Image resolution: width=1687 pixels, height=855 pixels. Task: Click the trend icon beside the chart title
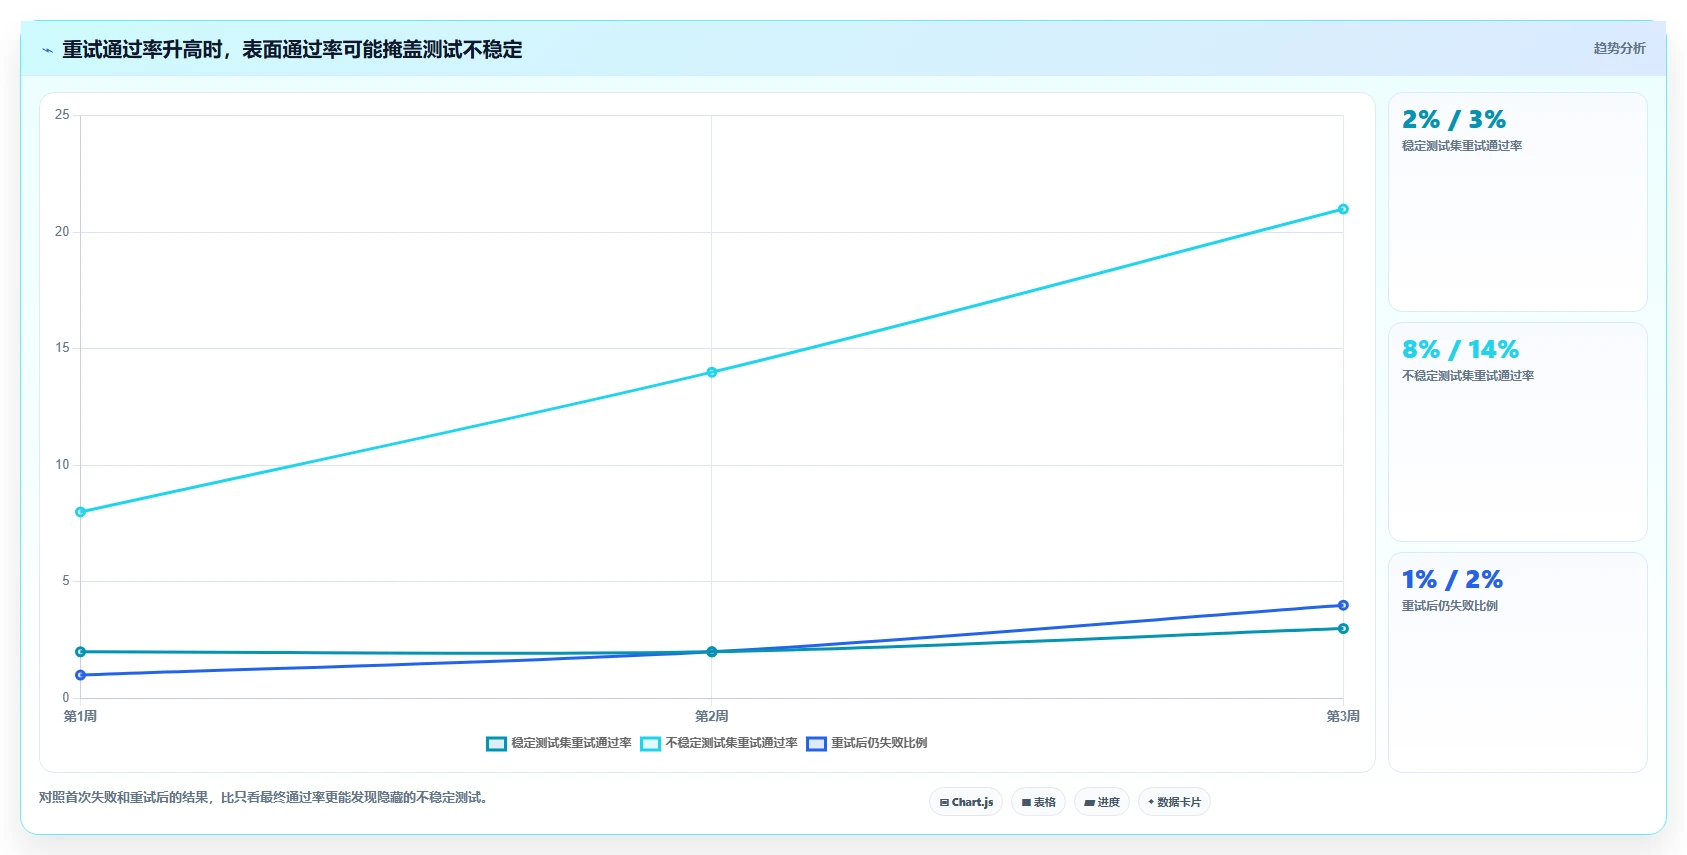pos(47,50)
